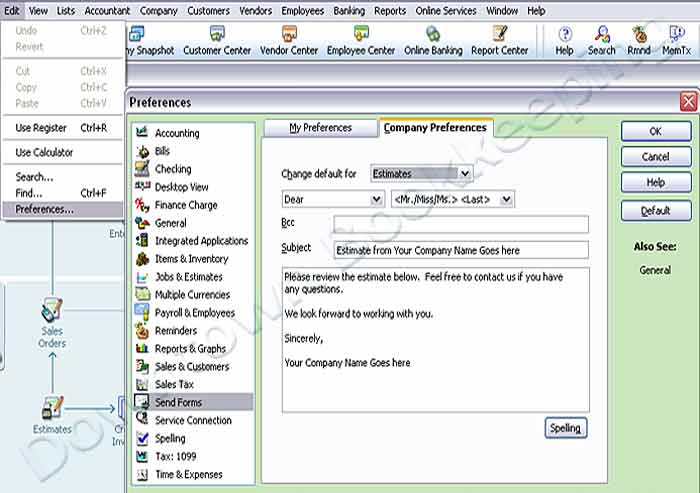This screenshot has width=700, height=493.
Task: Open the Mr./Miss/Ms. Last name format dropdown
Action: point(452,199)
